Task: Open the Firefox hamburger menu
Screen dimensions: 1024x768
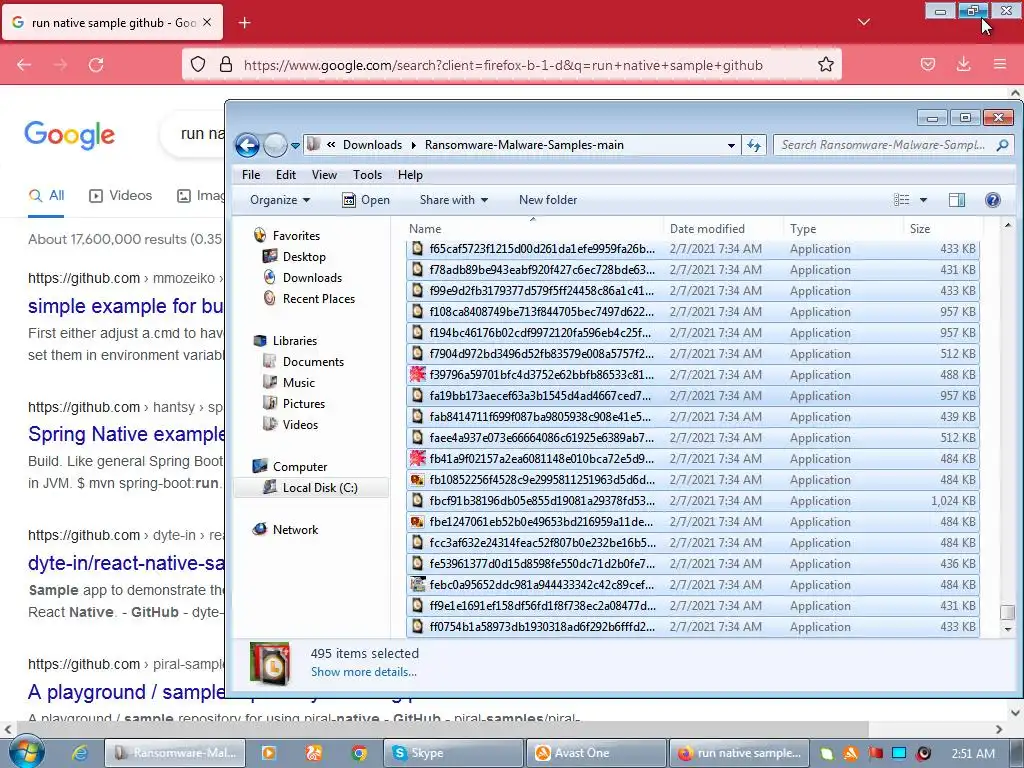Action: (1000, 64)
